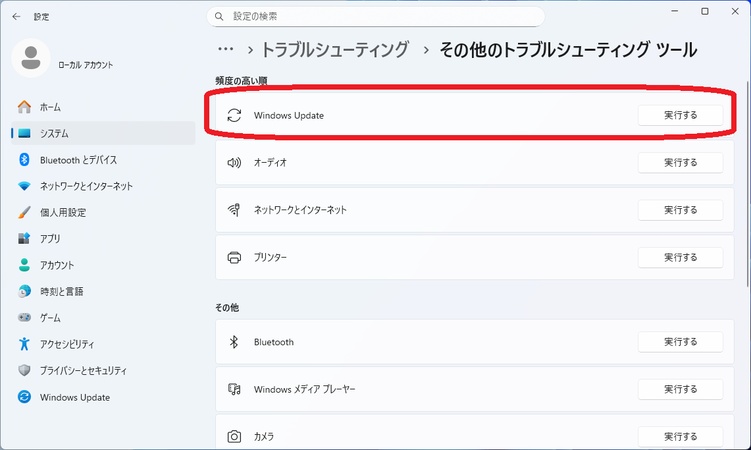Click the network troubleshooter antenna icon

pos(234,210)
